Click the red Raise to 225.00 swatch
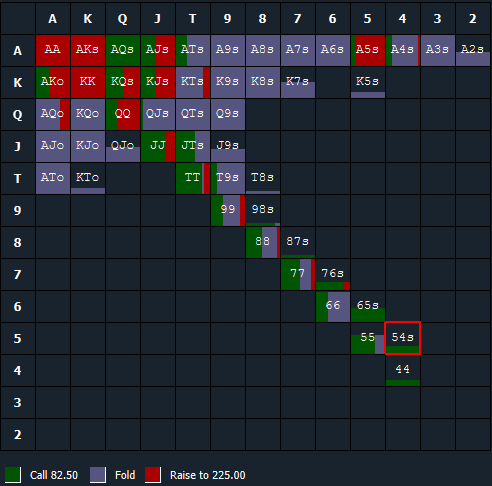 pyautogui.click(x=153, y=475)
